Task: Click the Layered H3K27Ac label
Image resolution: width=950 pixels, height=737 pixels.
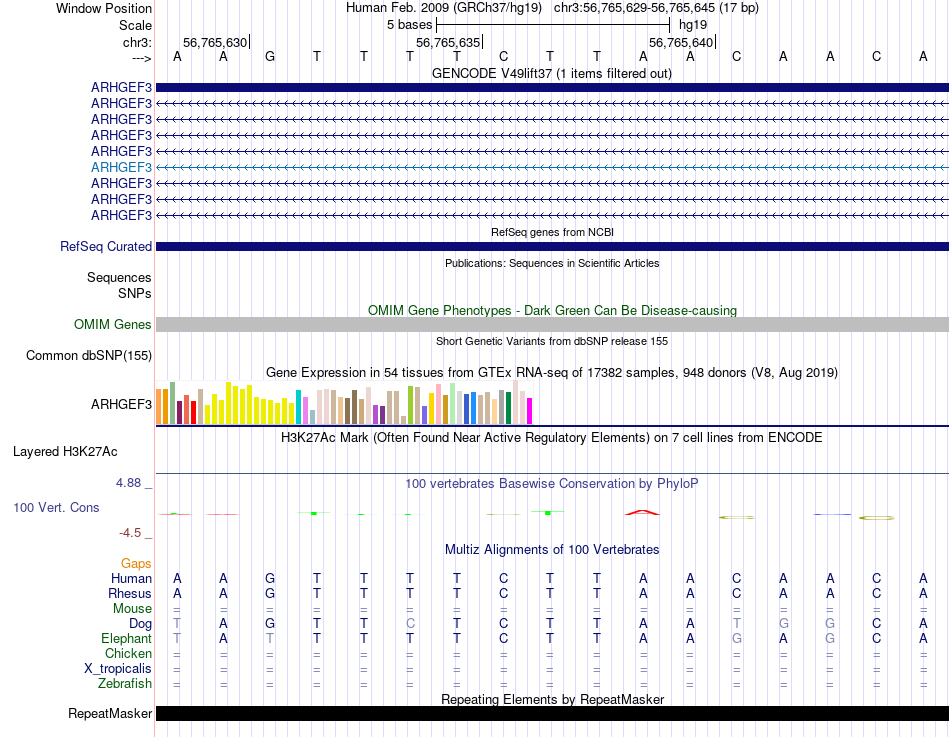Action: tap(65, 452)
